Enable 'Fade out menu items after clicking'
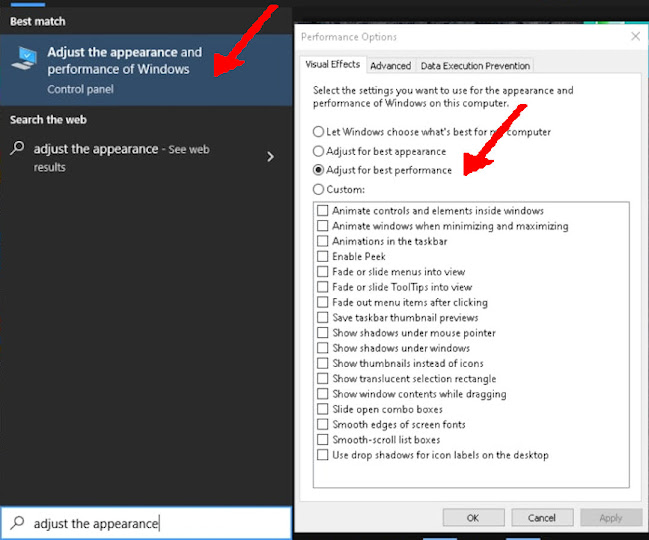Image resolution: width=649 pixels, height=540 pixels. [322, 302]
